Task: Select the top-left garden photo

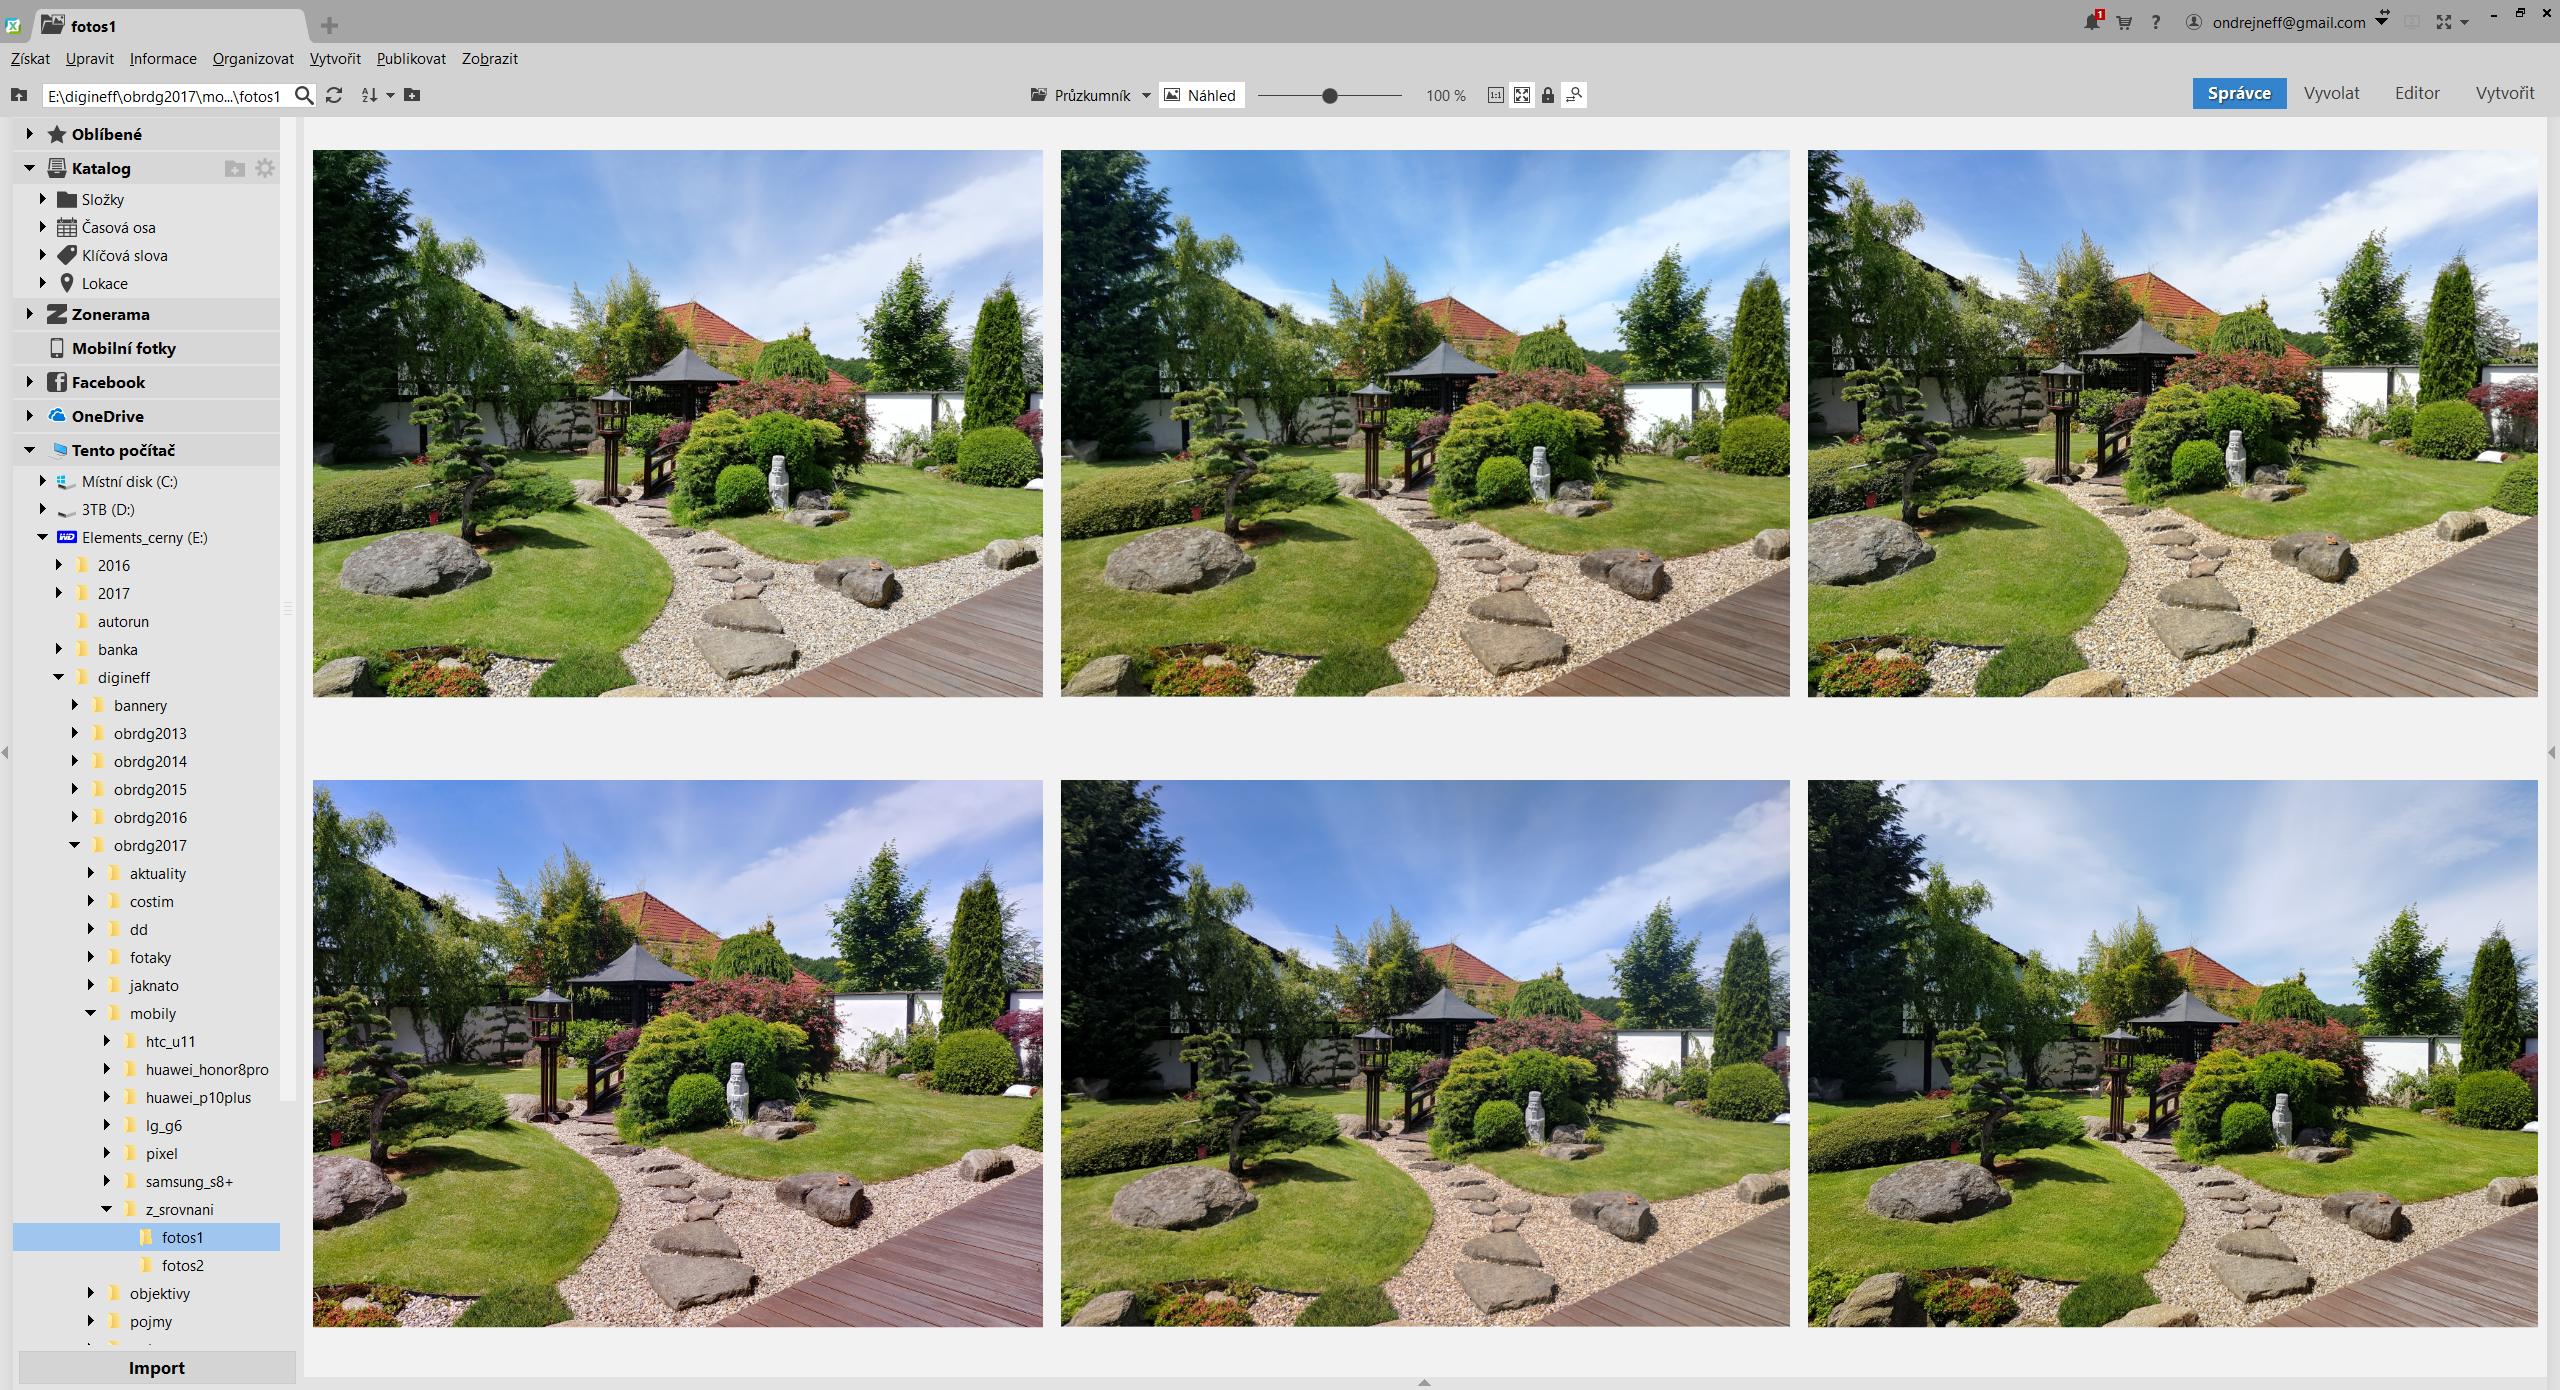Action: pos(677,423)
